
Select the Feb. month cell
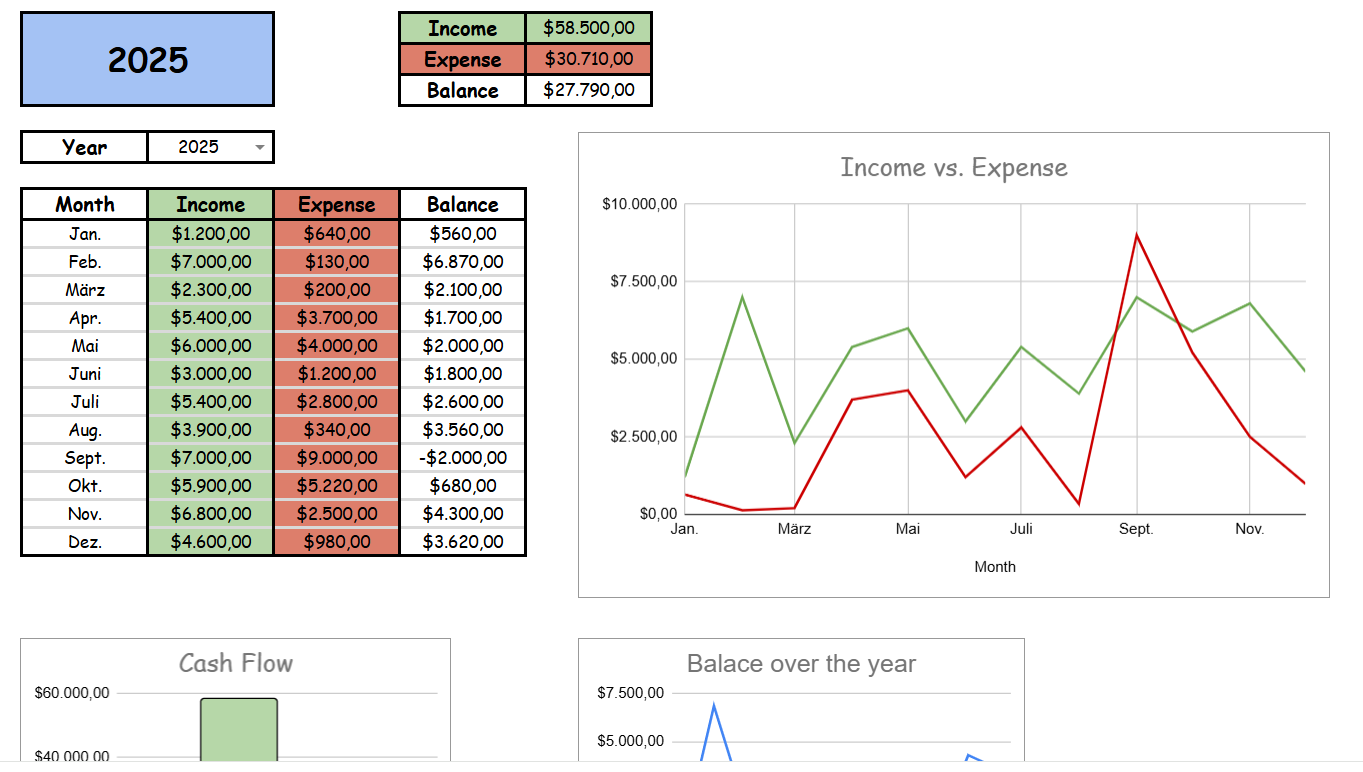click(85, 262)
